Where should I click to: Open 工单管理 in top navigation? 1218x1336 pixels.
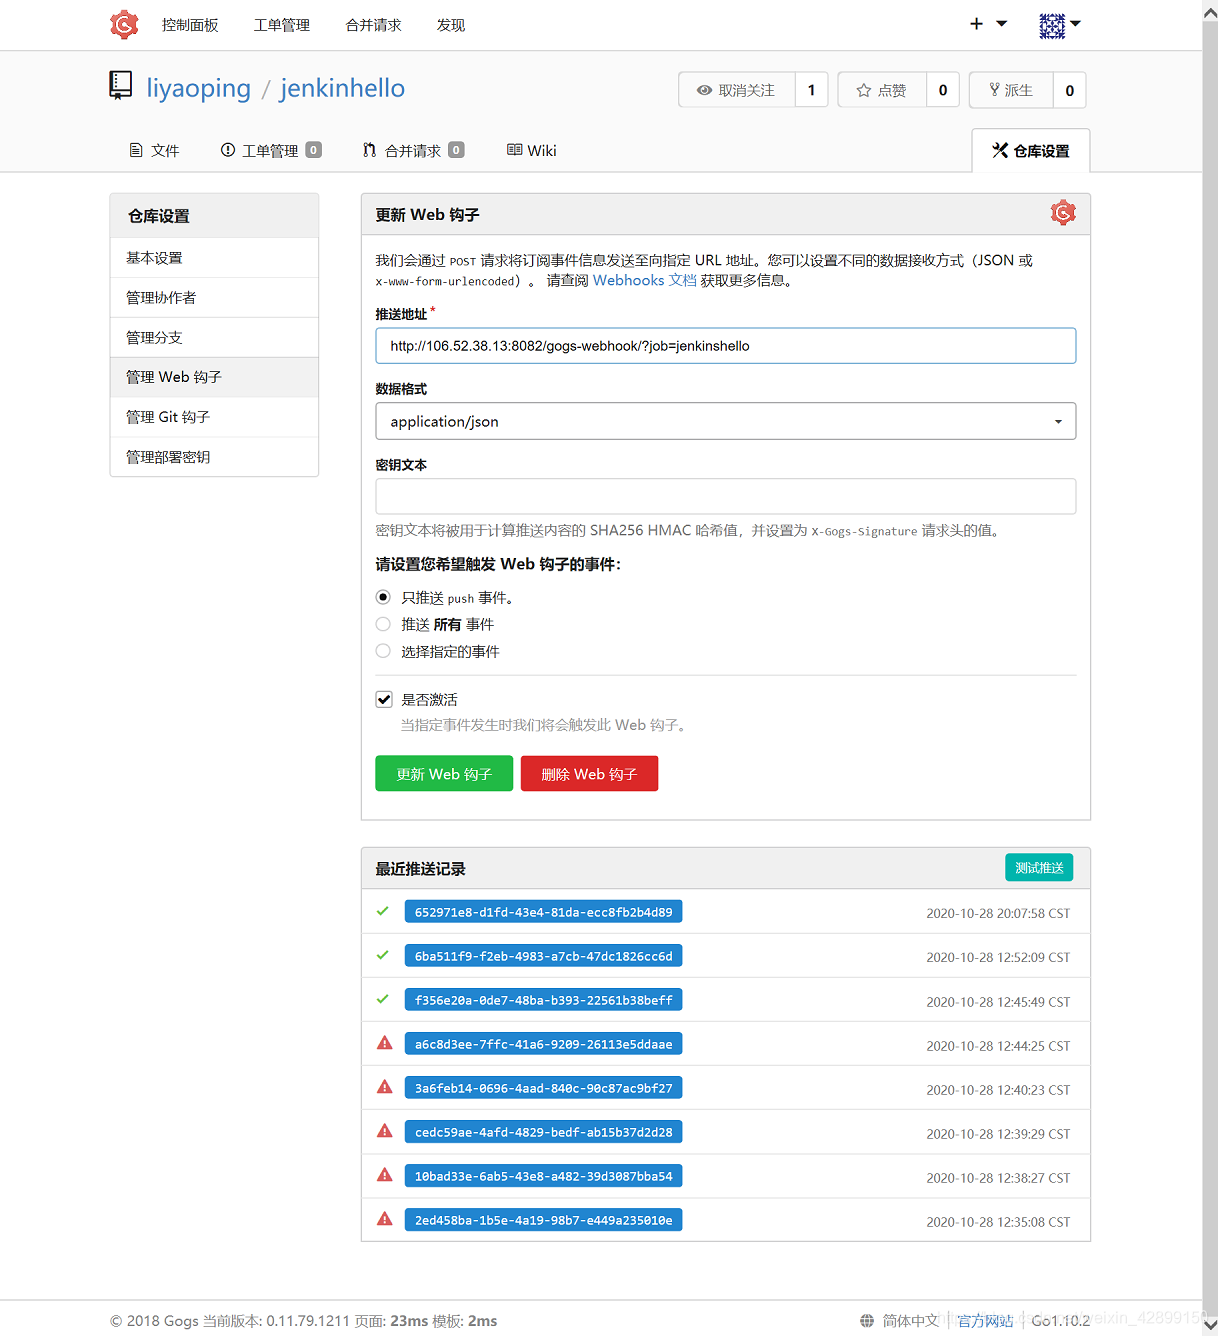tap(282, 25)
